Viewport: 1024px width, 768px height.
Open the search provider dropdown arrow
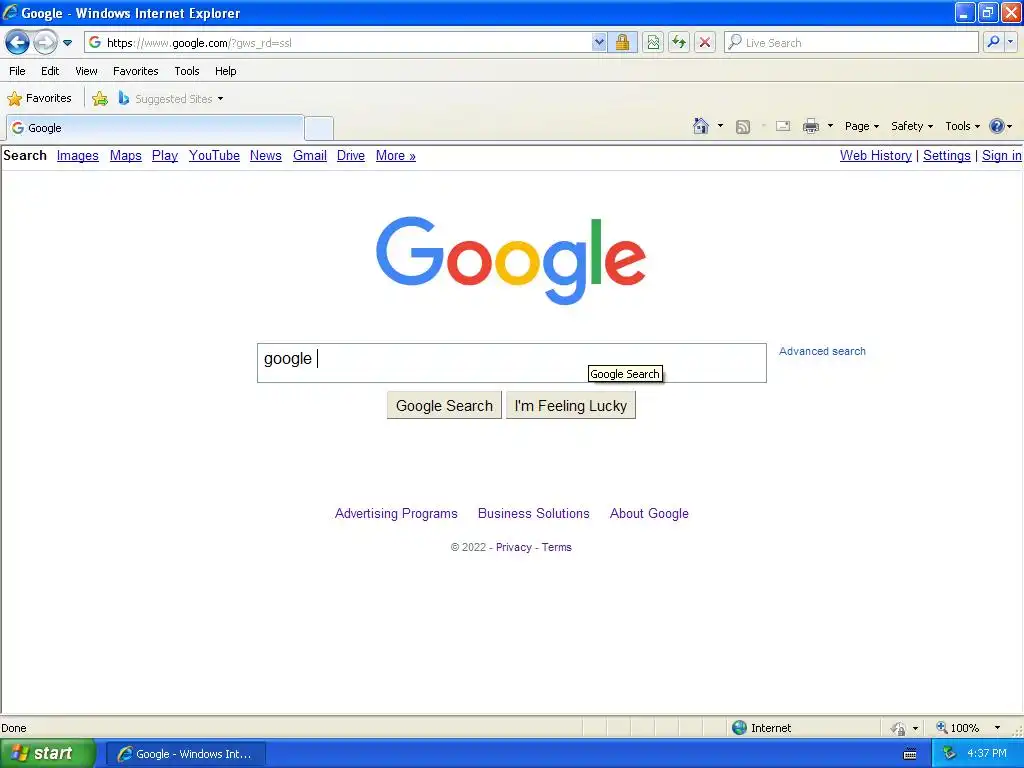[x=1010, y=42]
